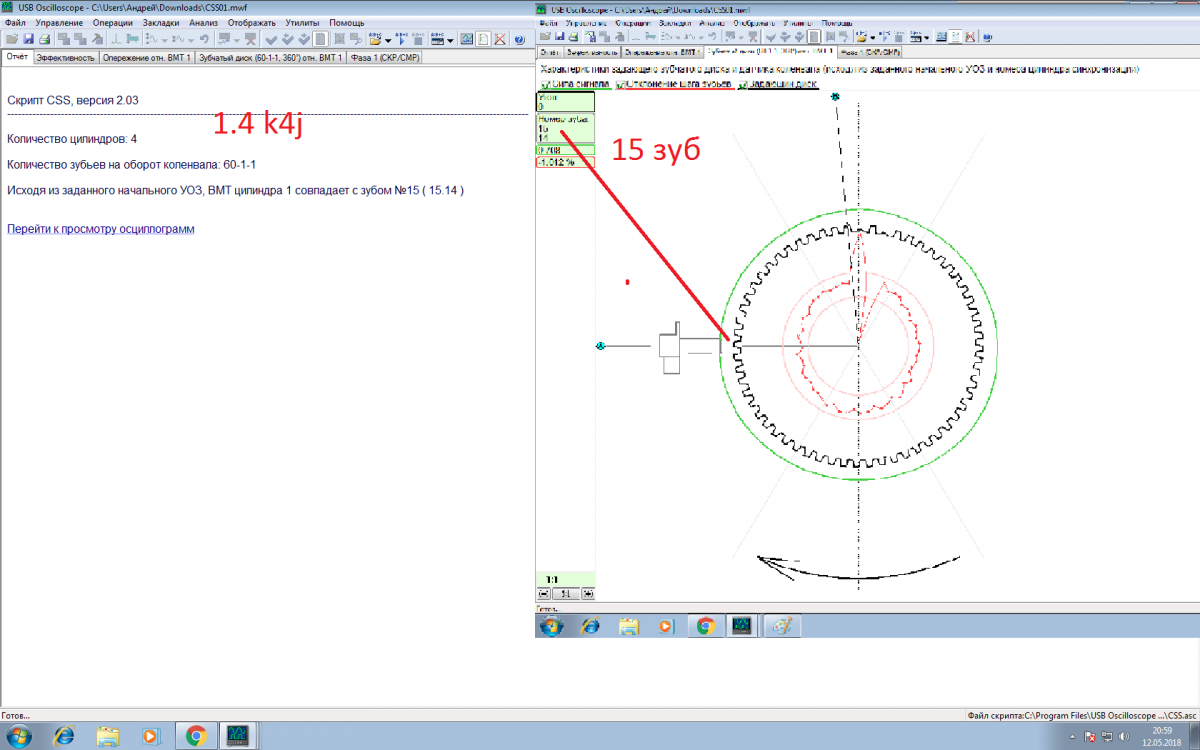Image resolution: width=1200 pixels, height=750 pixels.
Task: Click the Print icon in left toolbar
Action: 44,40
